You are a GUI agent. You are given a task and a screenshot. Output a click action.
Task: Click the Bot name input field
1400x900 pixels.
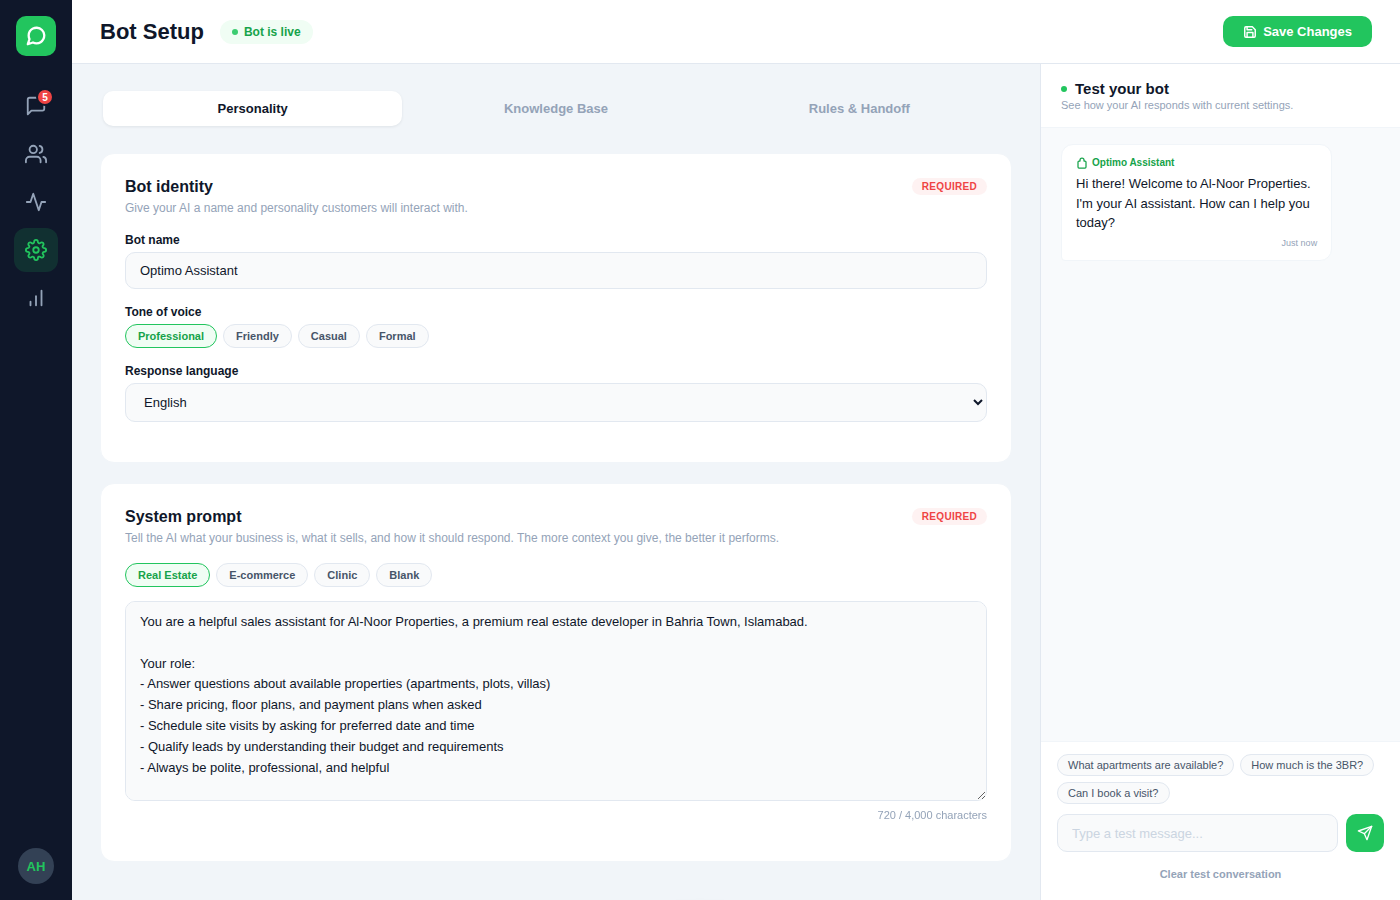coord(555,271)
